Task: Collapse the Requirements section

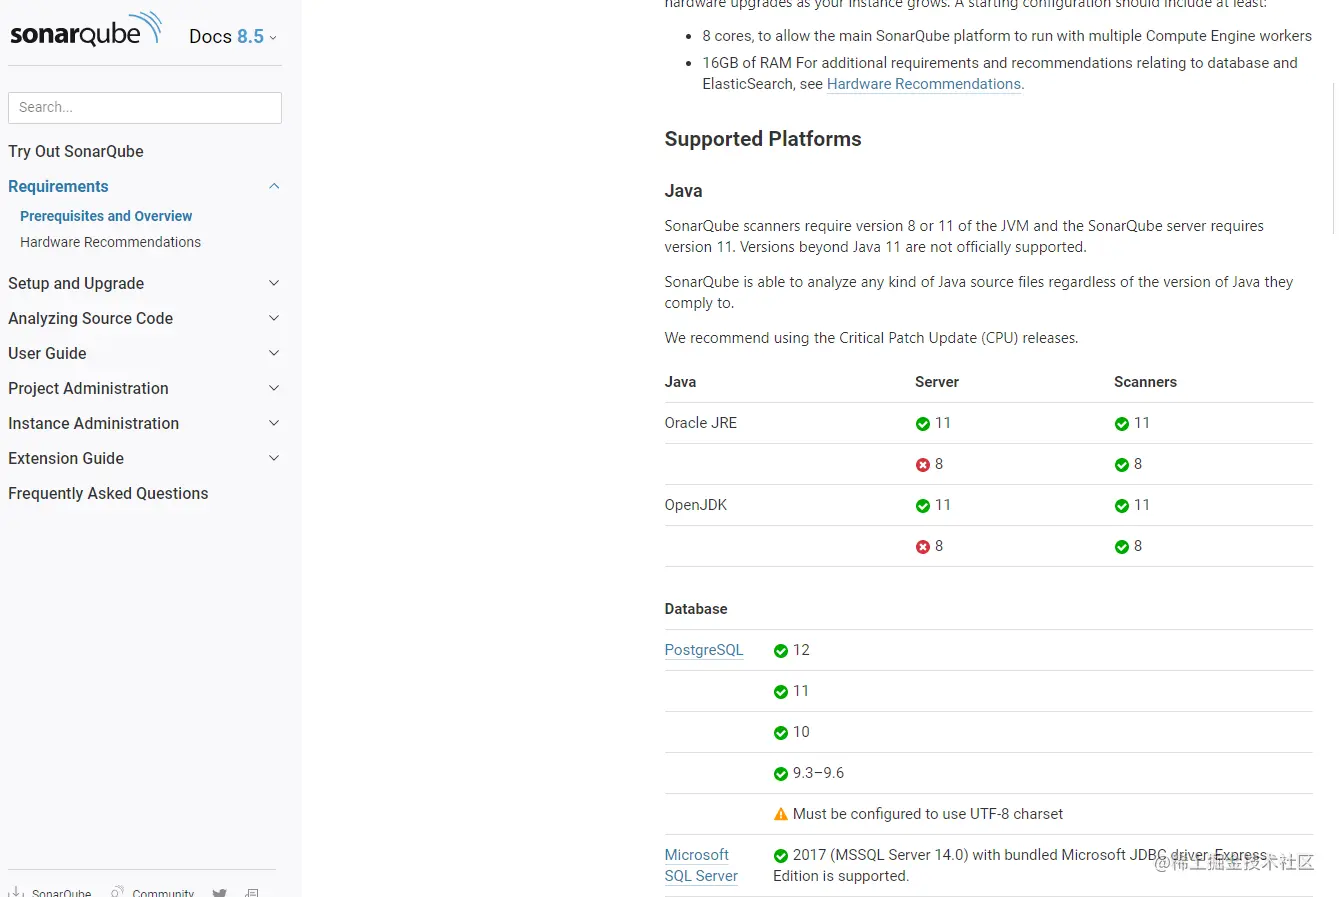Action: point(274,186)
